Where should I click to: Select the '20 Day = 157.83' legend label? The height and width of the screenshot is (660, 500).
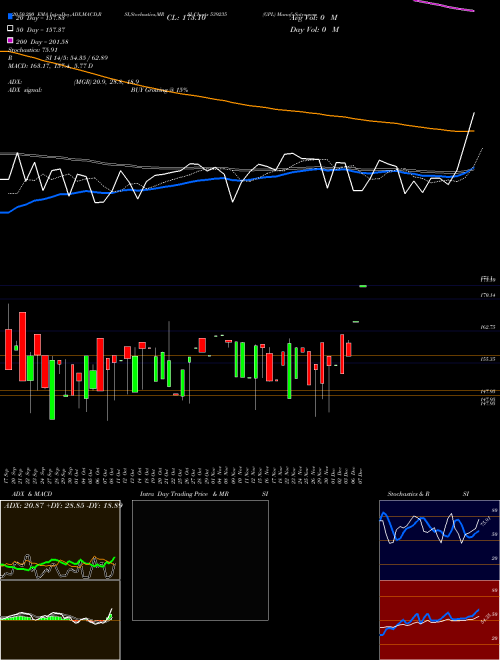click(40, 18)
